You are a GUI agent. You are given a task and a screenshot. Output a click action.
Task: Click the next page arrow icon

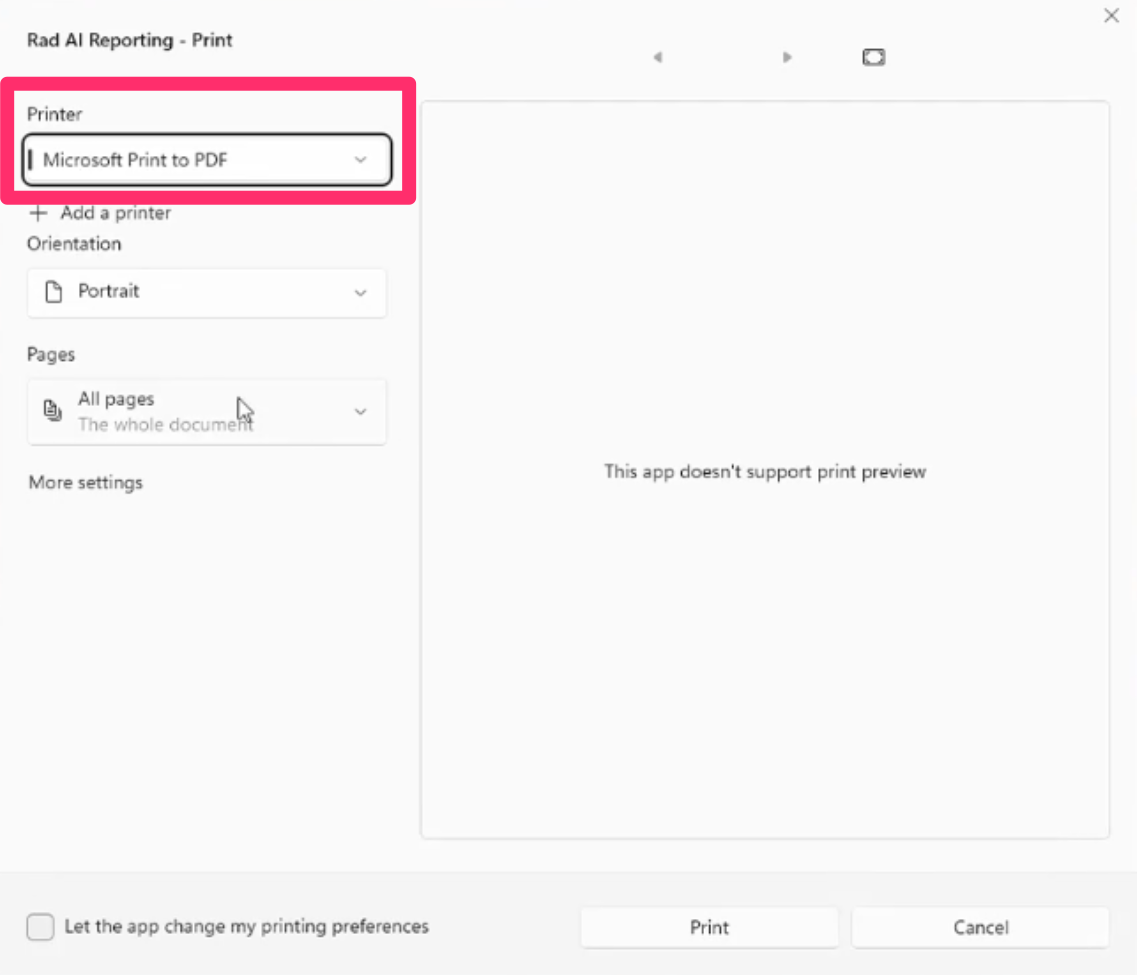point(787,57)
